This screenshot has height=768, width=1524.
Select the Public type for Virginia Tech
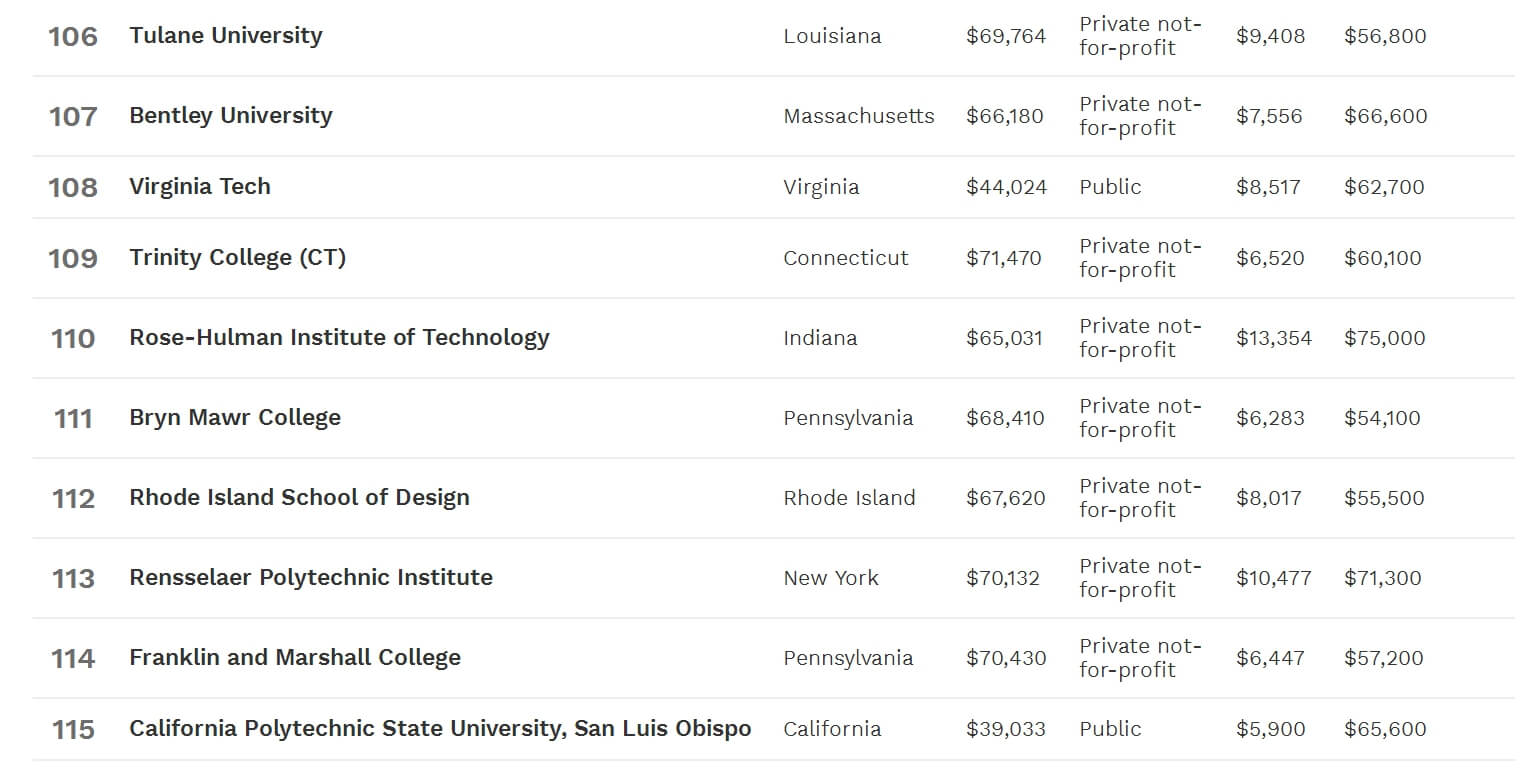click(1110, 187)
